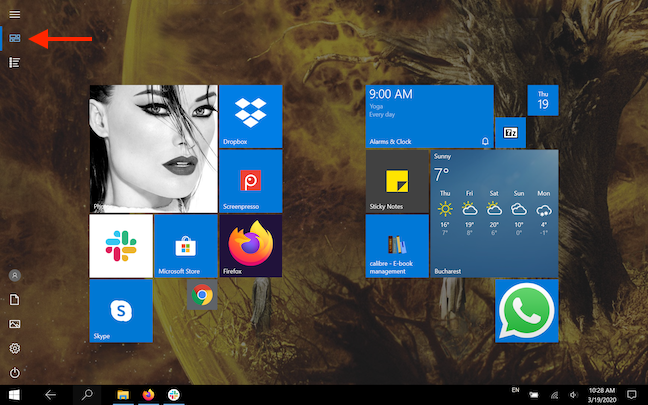The image size is (648, 405).
Task: Switch to Slack in the taskbar
Action: [174, 395]
